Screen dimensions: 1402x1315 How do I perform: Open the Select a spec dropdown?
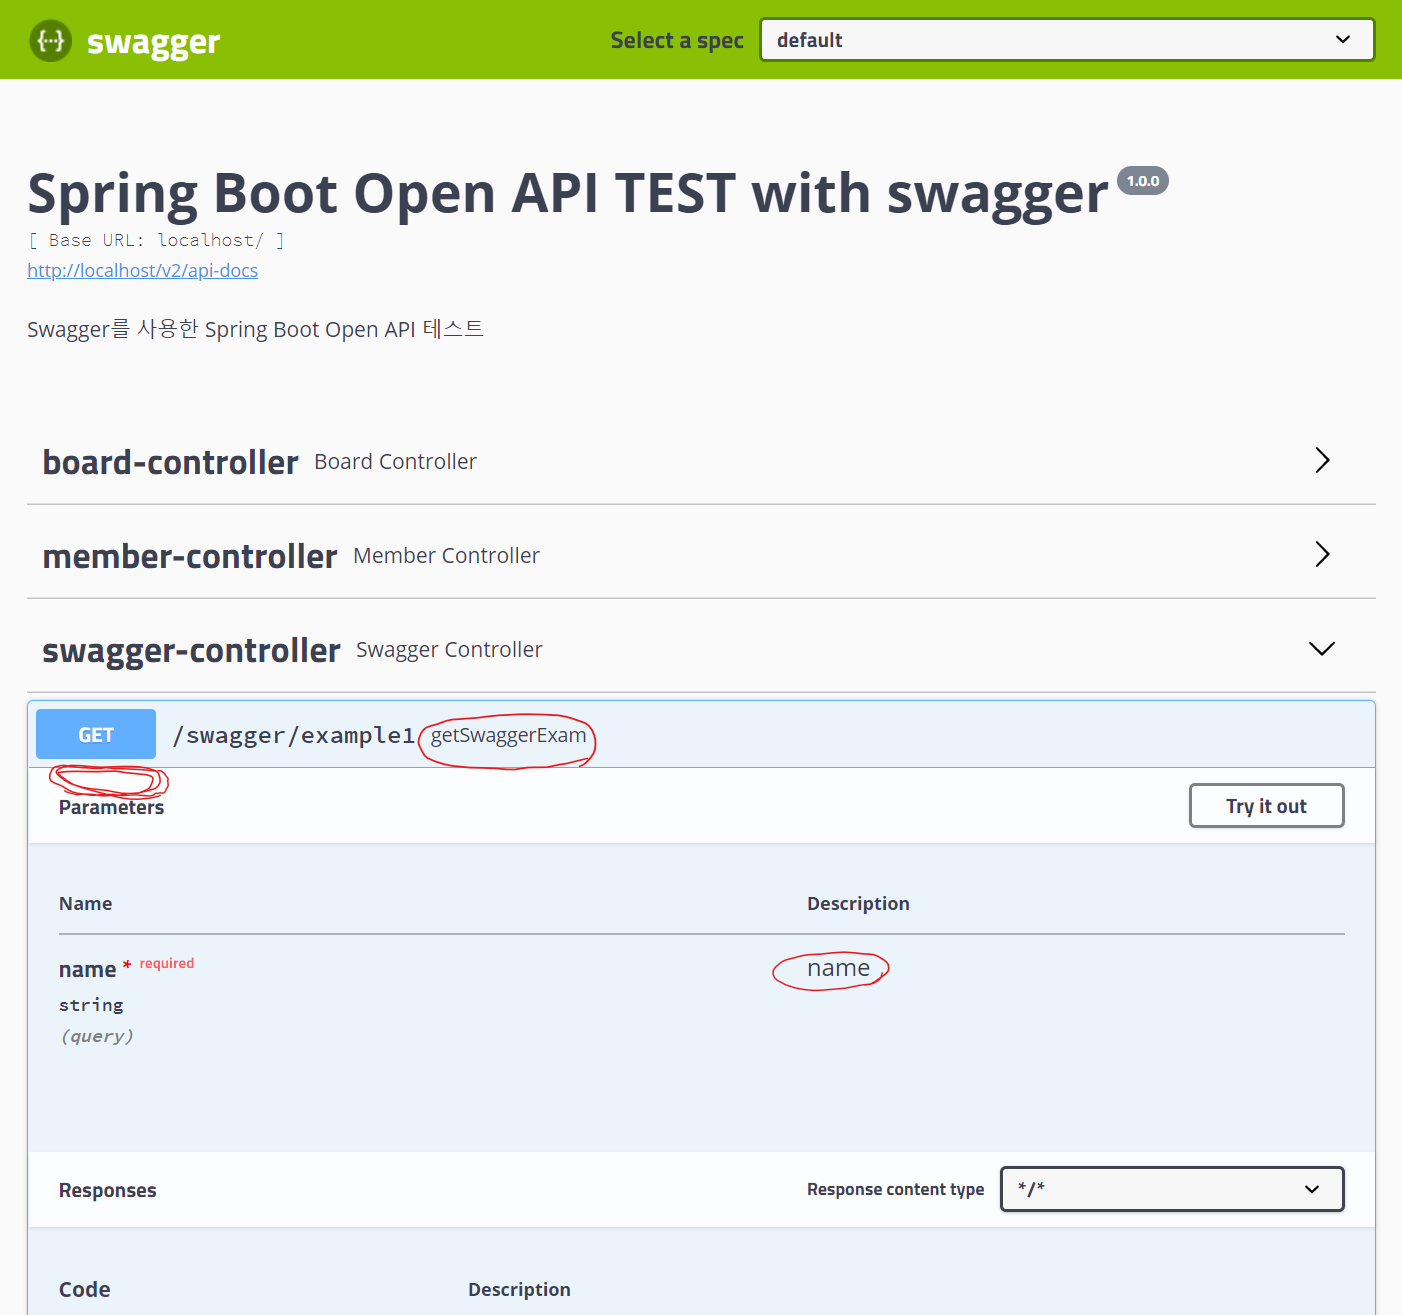[1067, 40]
